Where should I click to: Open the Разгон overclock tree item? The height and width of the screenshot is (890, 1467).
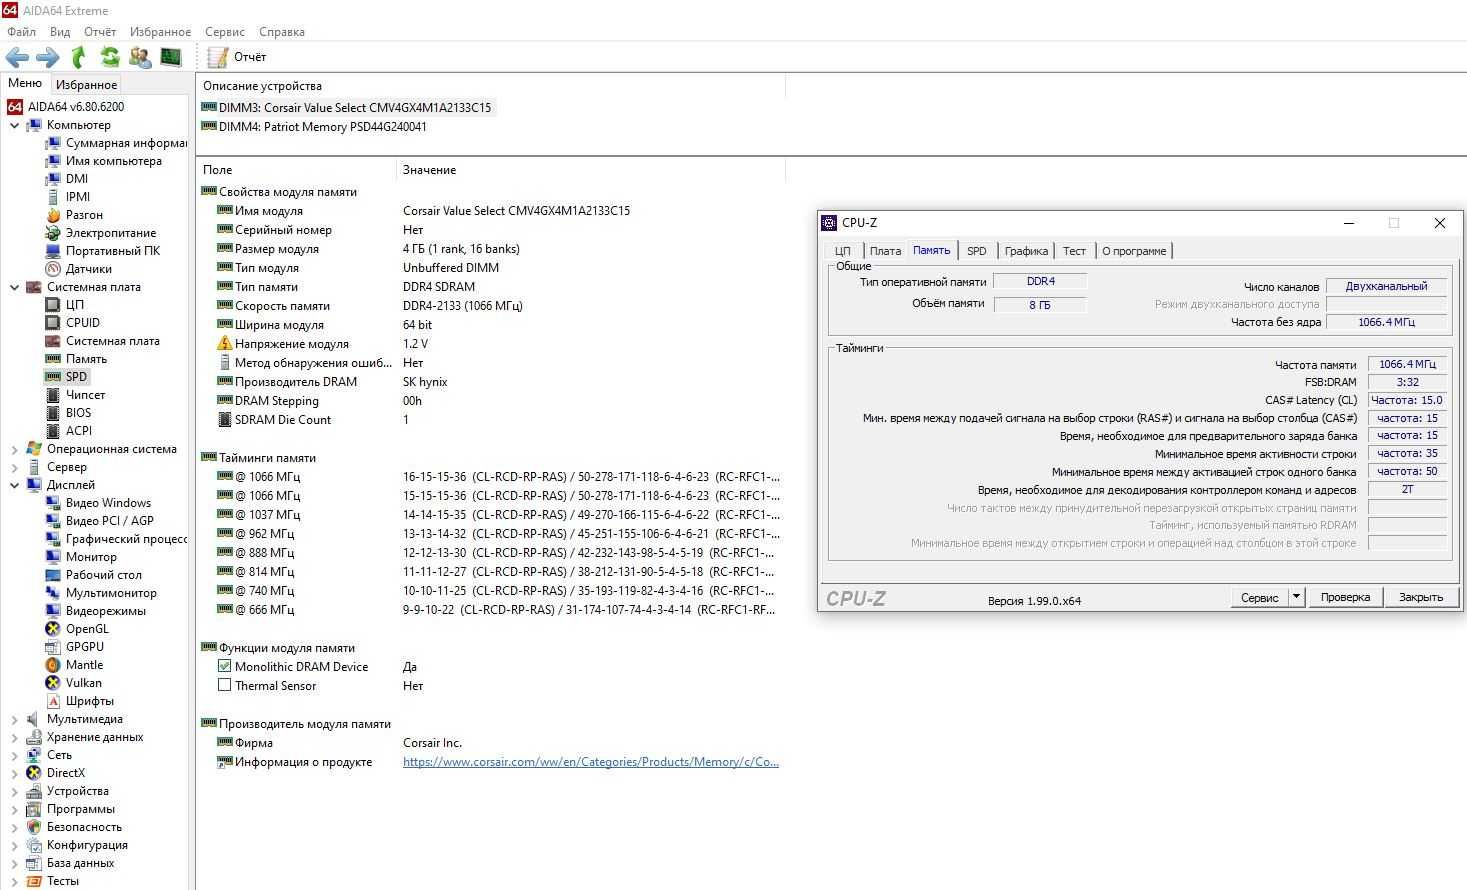[84, 215]
